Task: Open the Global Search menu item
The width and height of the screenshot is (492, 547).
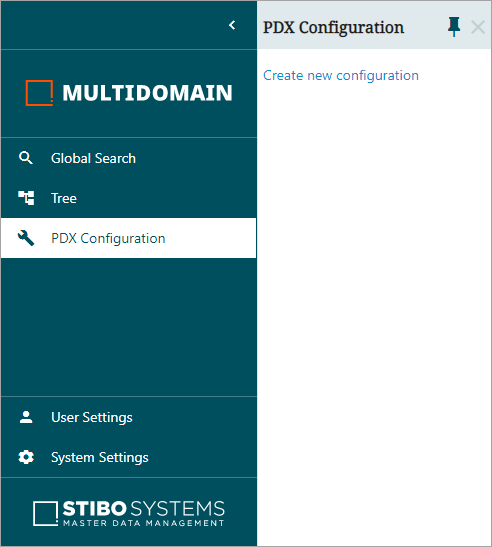Action: (128, 158)
